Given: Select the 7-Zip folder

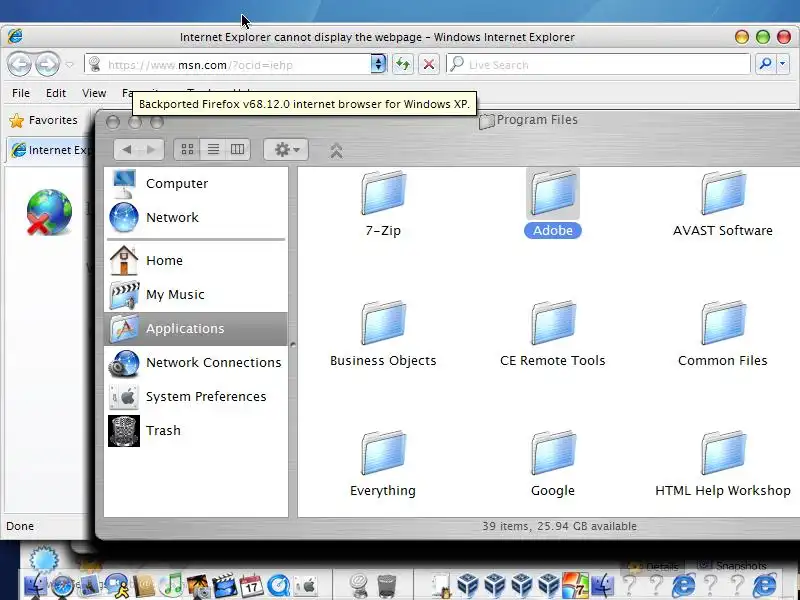Looking at the screenshot, I should (x=383, y=204).
